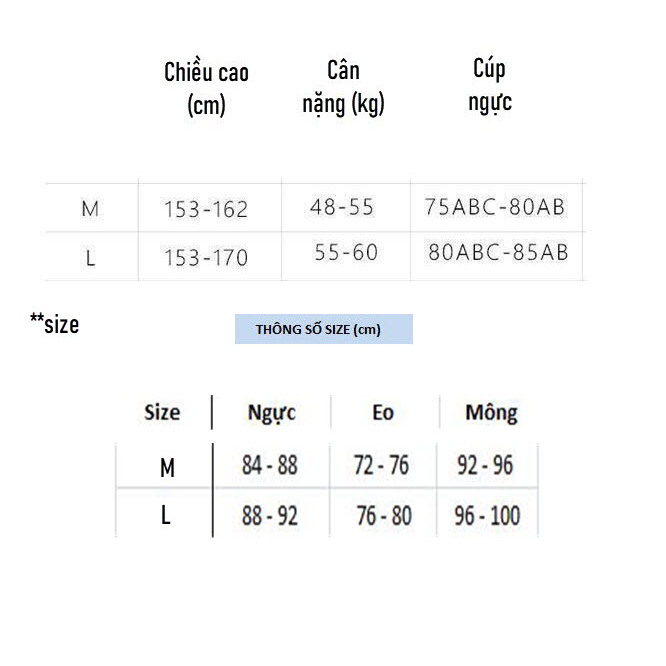This screenshot has height=666, width=666.
Task: Select the 88-92 bust measurement cell
Action: (x=269, y=516)
